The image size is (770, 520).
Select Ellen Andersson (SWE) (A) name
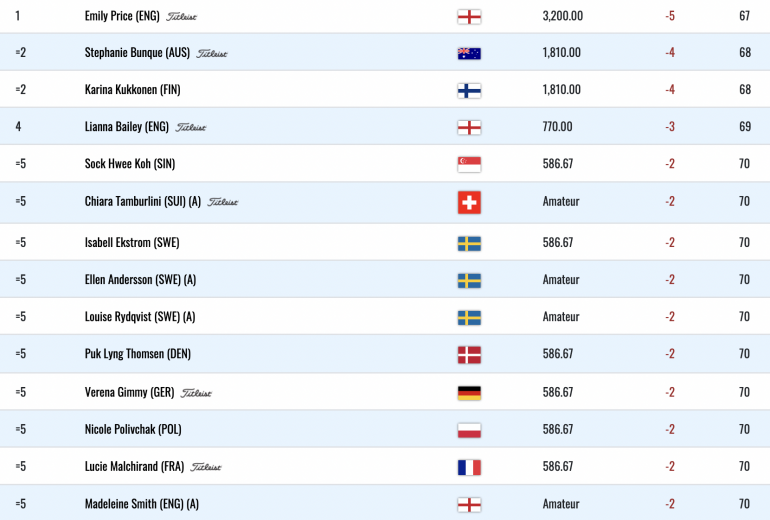click(x=140, y=280)
